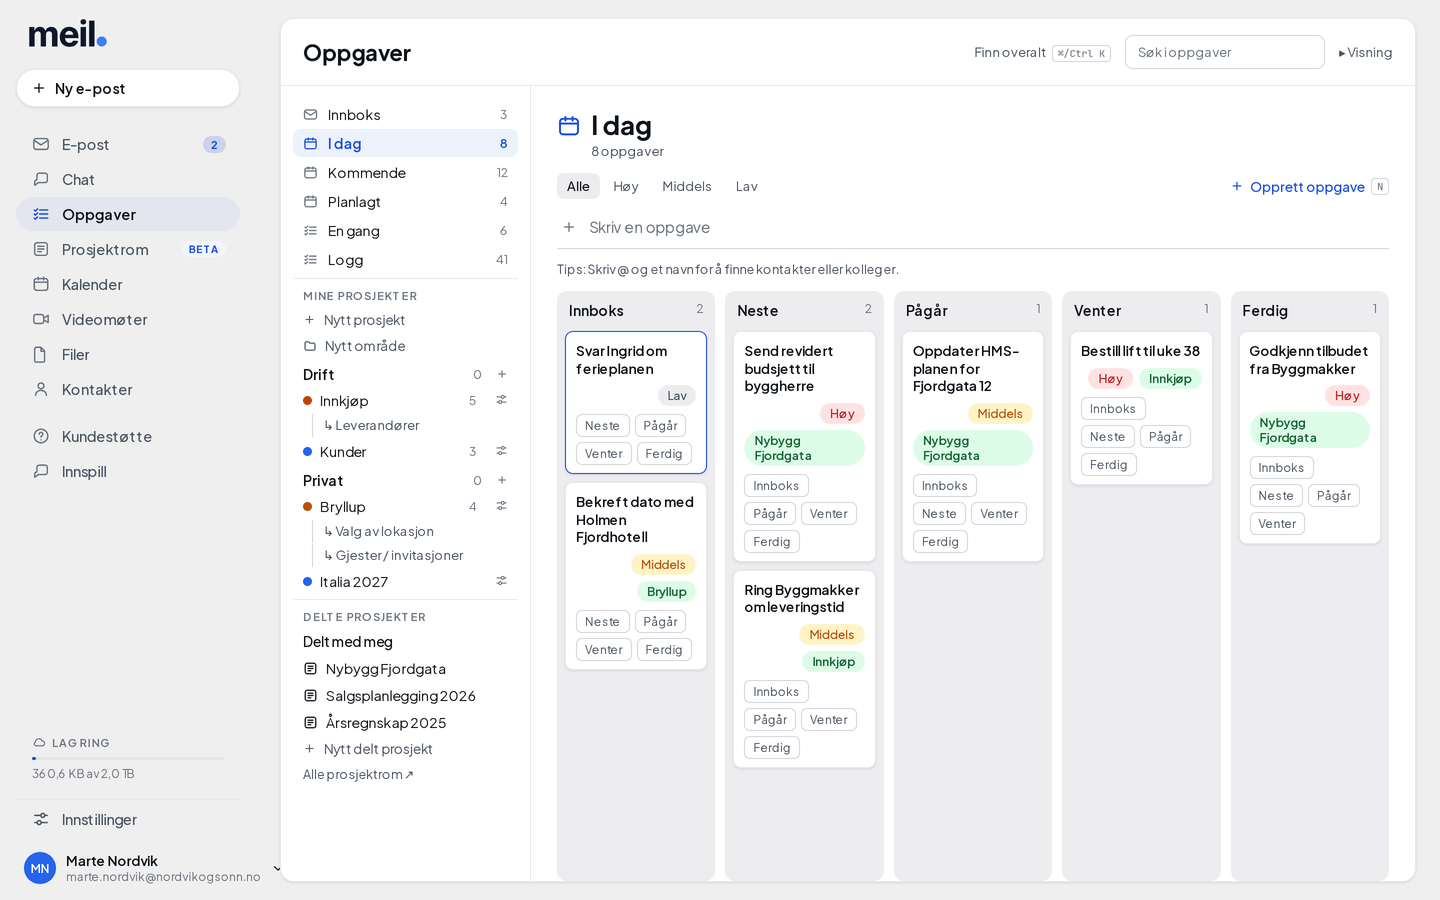Screen dimensions: 1440x900
Task: Open settings sliders for Innkjøp project
Action: point(502,400)
